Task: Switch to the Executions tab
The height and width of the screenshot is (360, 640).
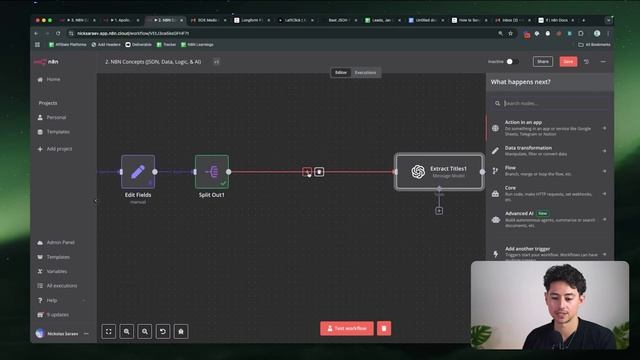Action: pos(365,73)
